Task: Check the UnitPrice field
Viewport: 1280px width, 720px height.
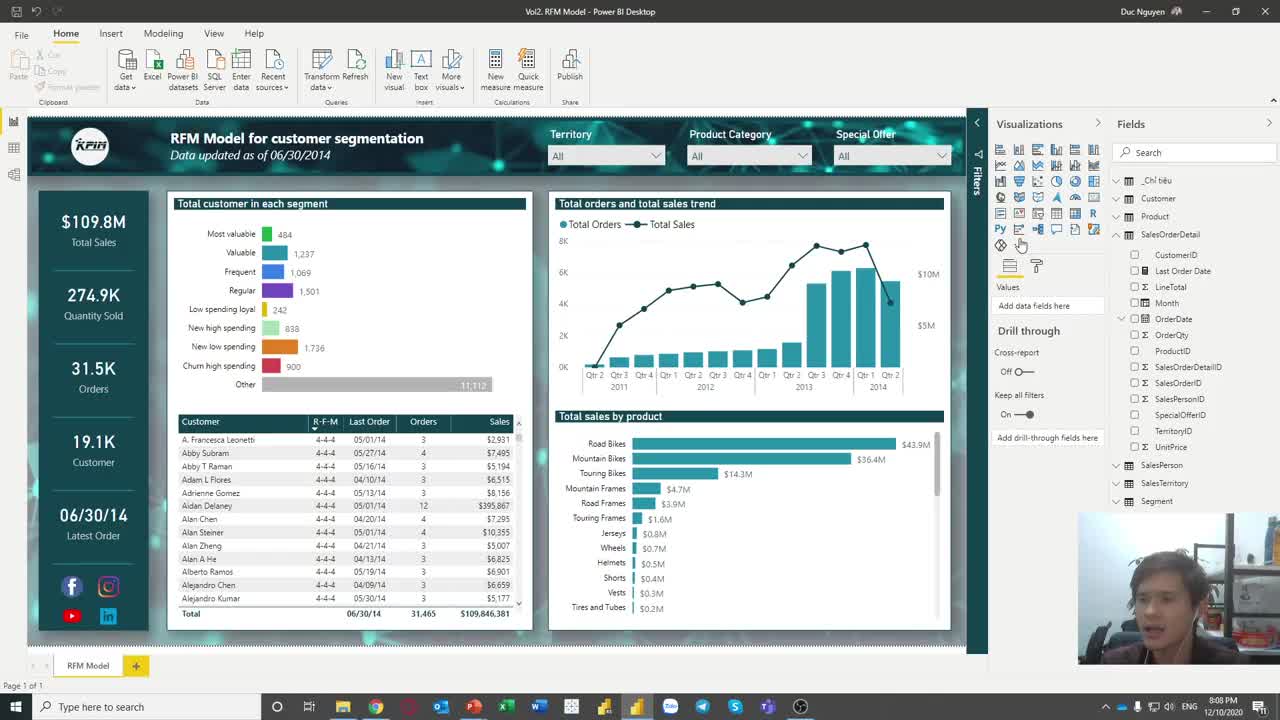Action: click(x=1135, y=447)
